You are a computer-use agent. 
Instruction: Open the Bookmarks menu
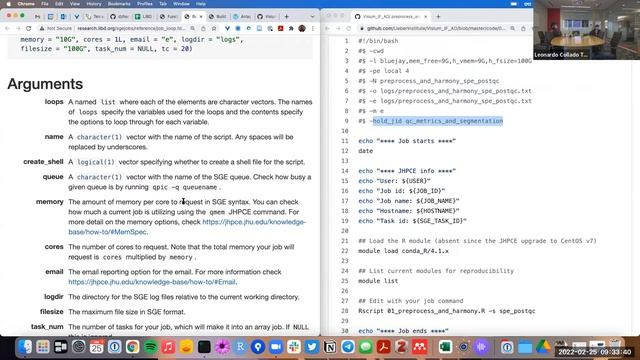tap(119, 4)
